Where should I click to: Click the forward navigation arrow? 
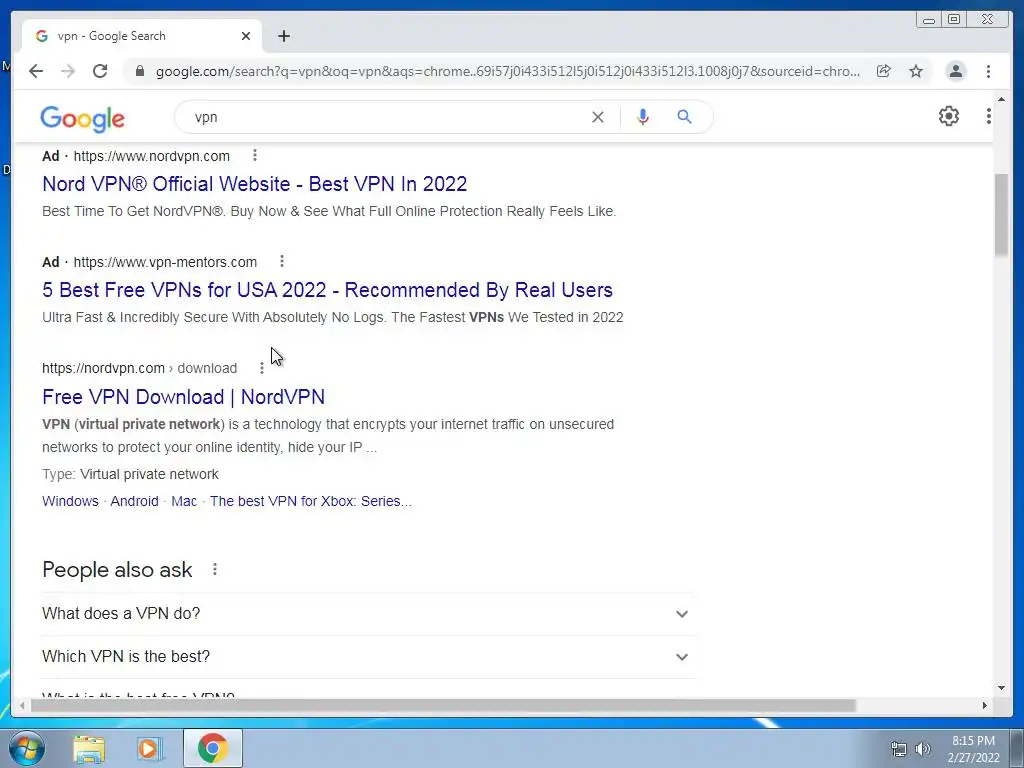point(68,71)
